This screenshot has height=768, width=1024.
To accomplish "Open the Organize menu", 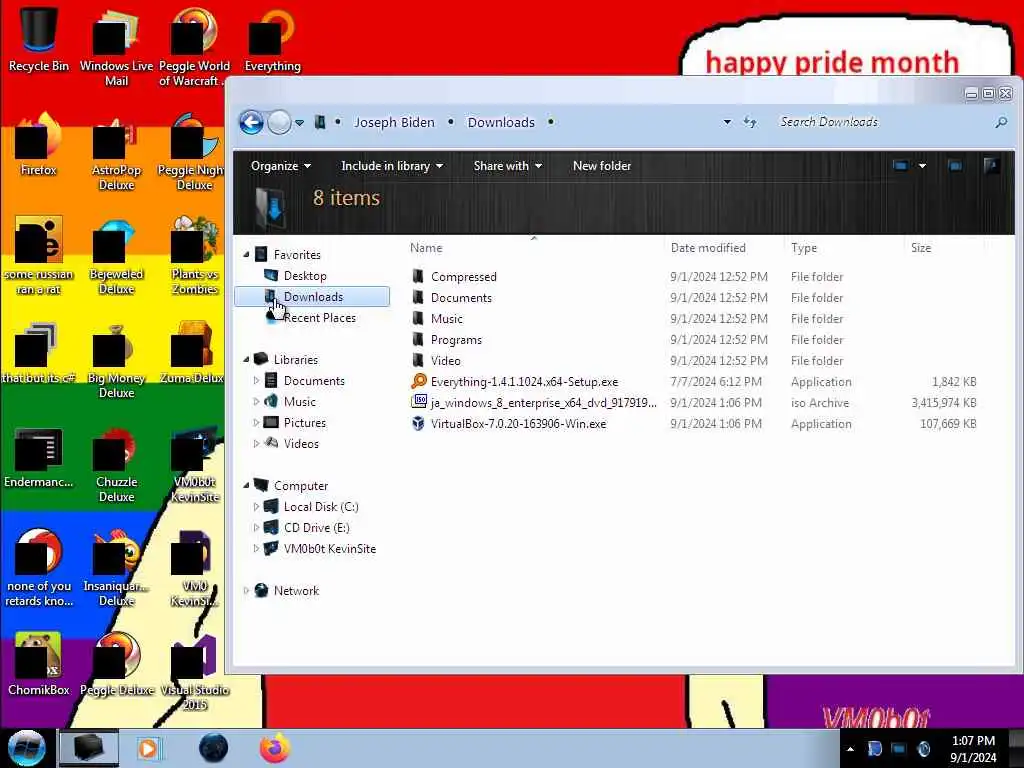I will (281, 166).
